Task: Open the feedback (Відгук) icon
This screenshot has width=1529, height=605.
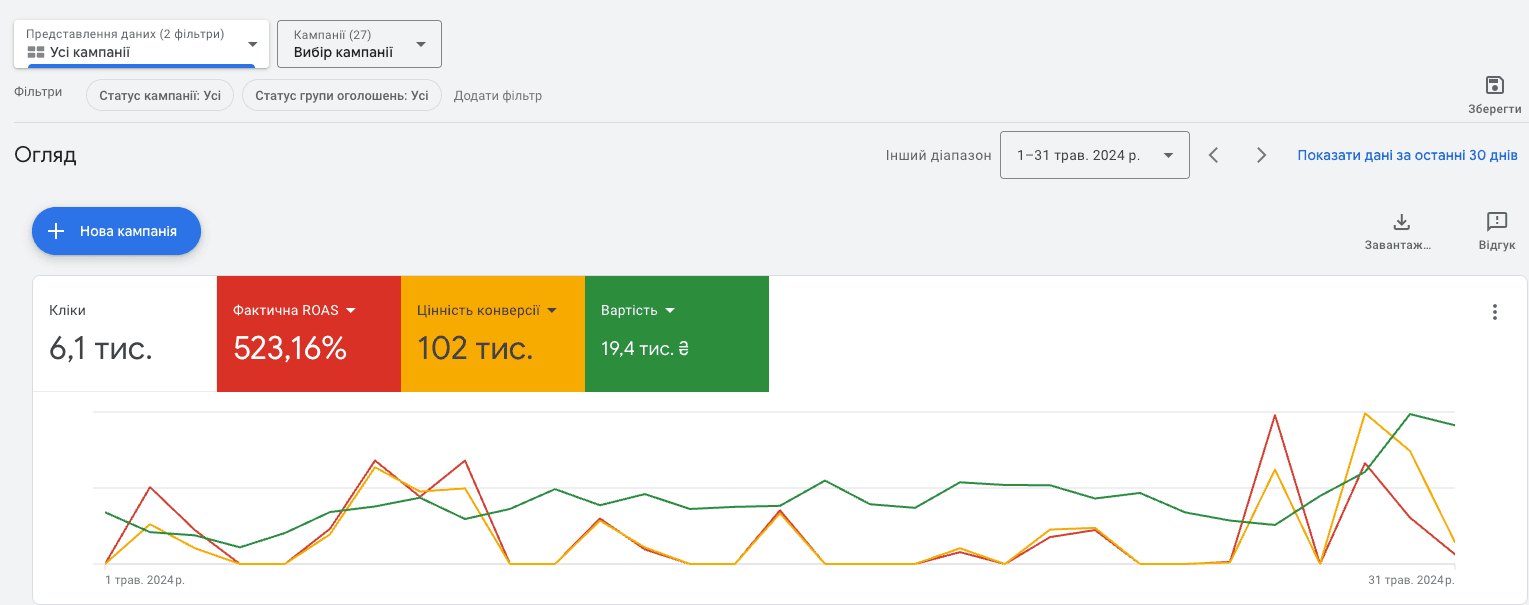Action: click(1497, 221)
